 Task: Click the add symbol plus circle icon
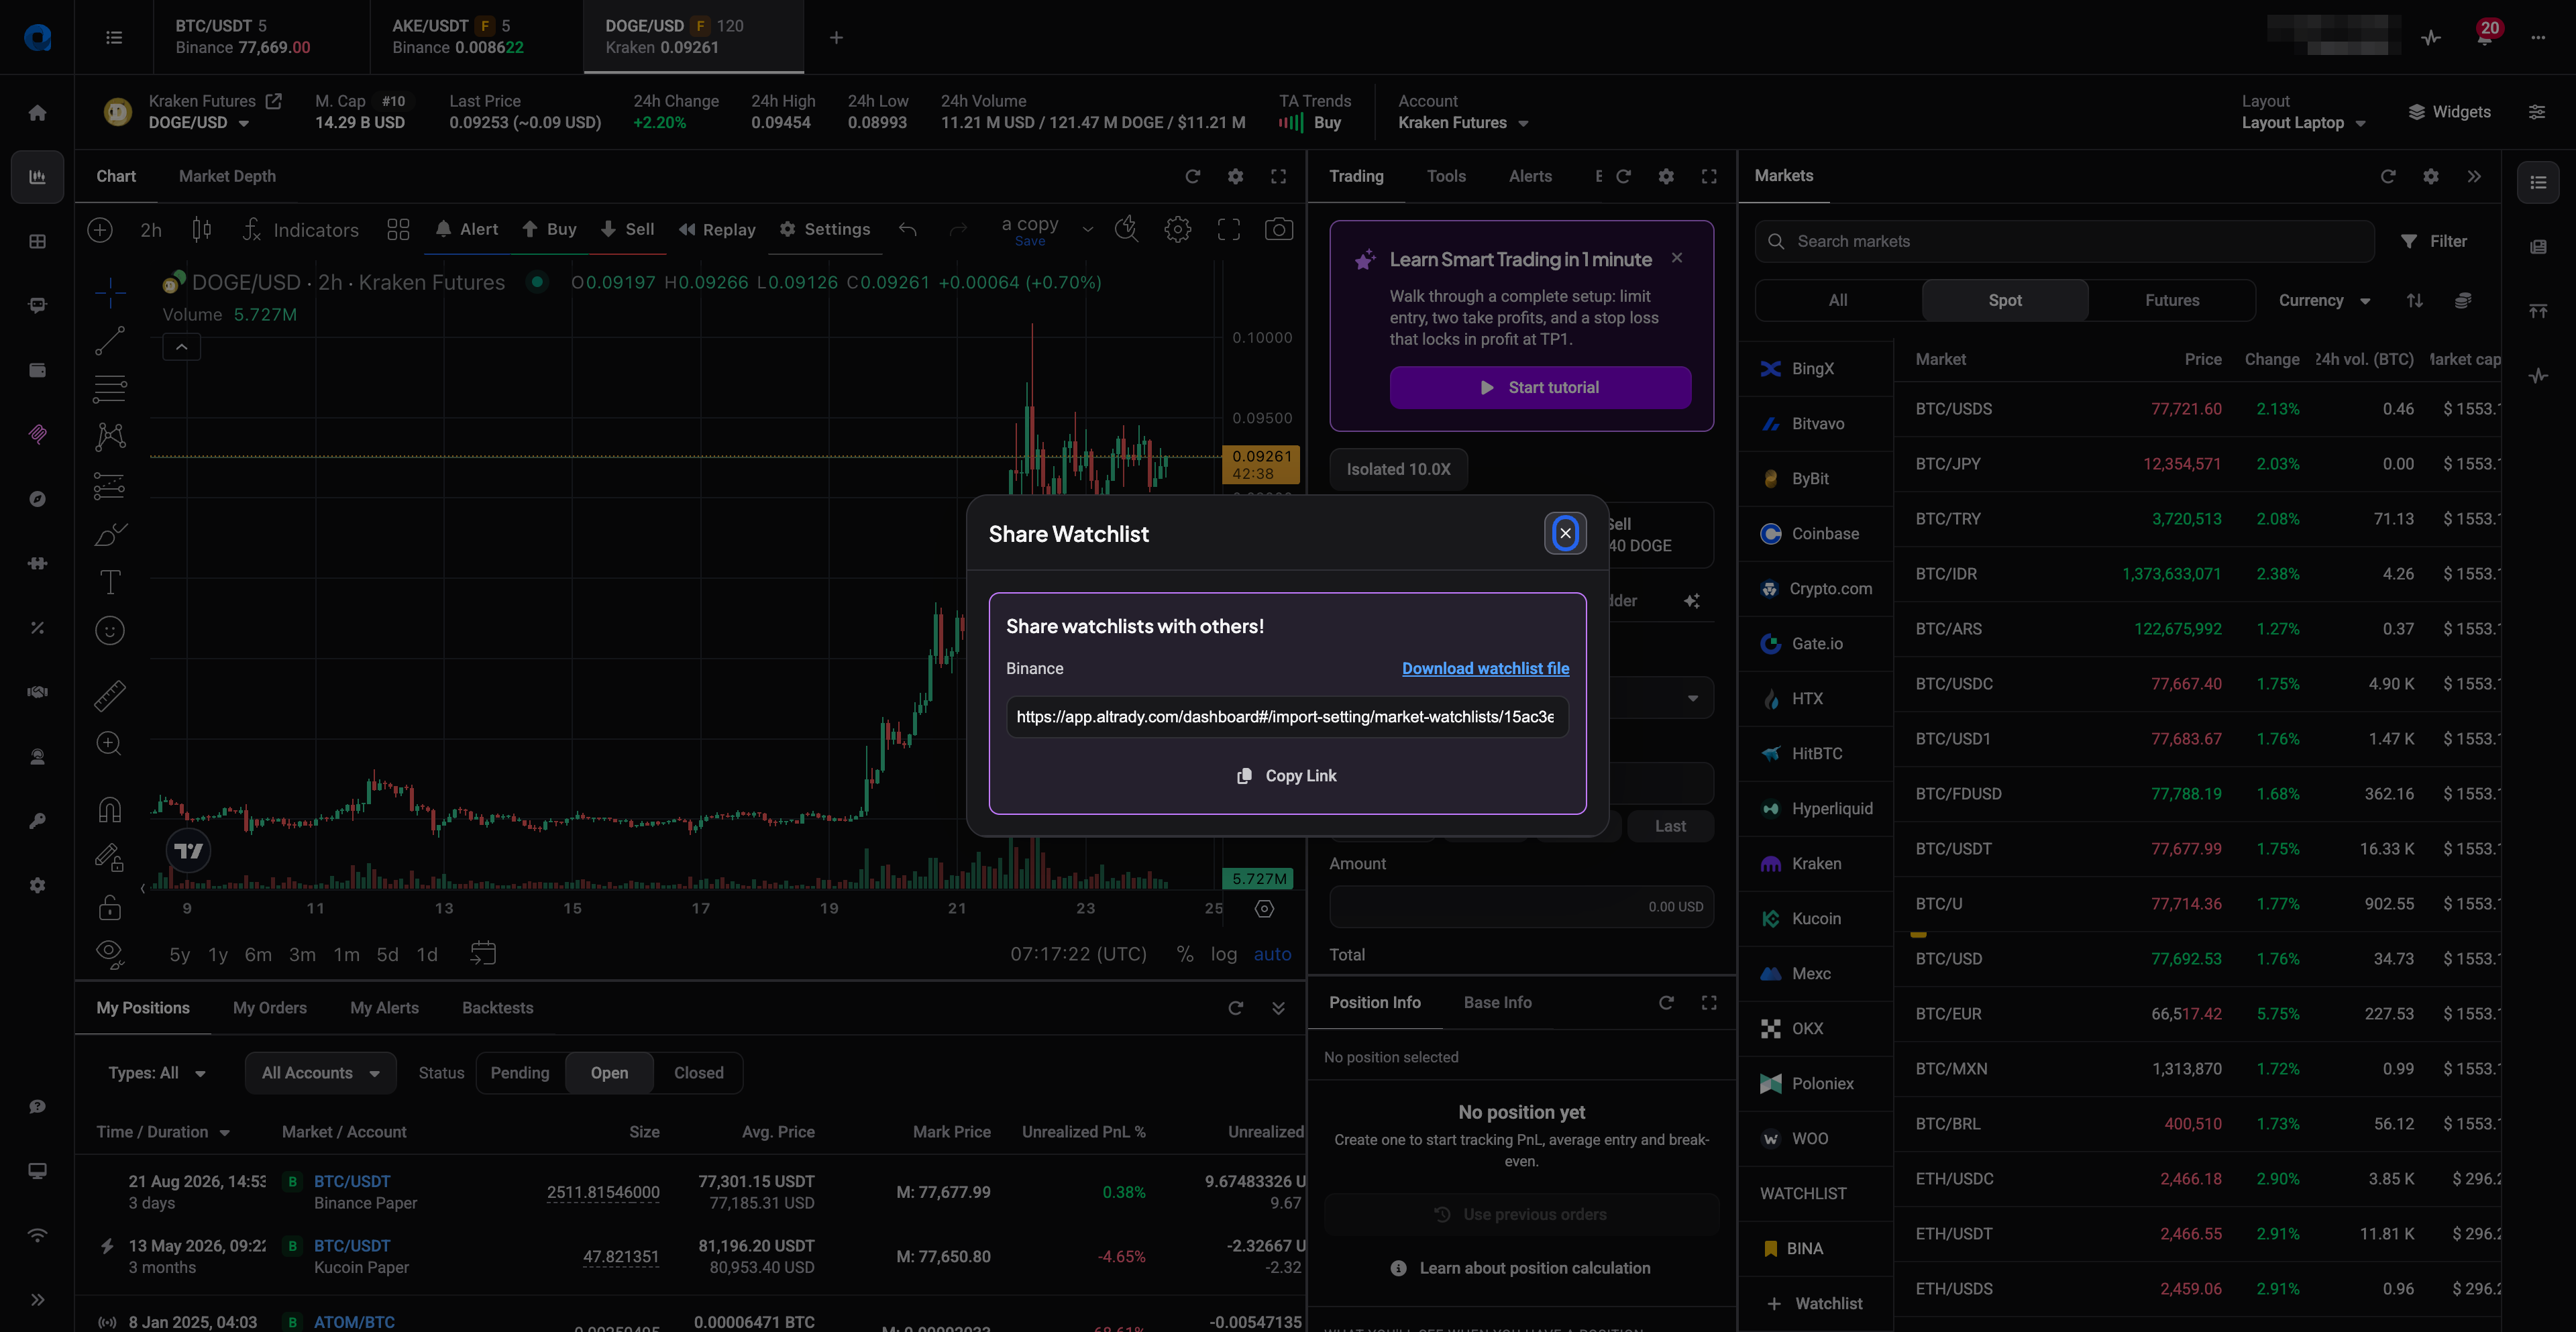coord(100,230)
